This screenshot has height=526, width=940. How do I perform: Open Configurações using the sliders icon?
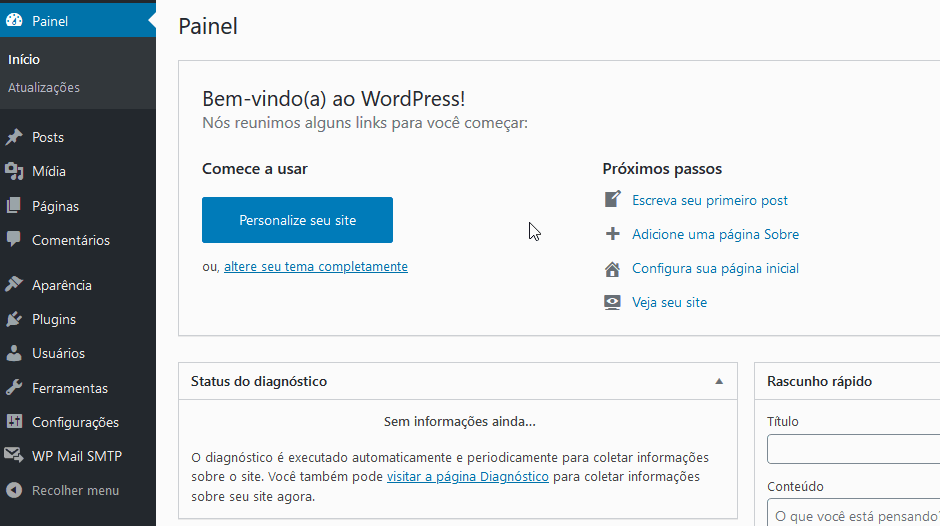14,422
